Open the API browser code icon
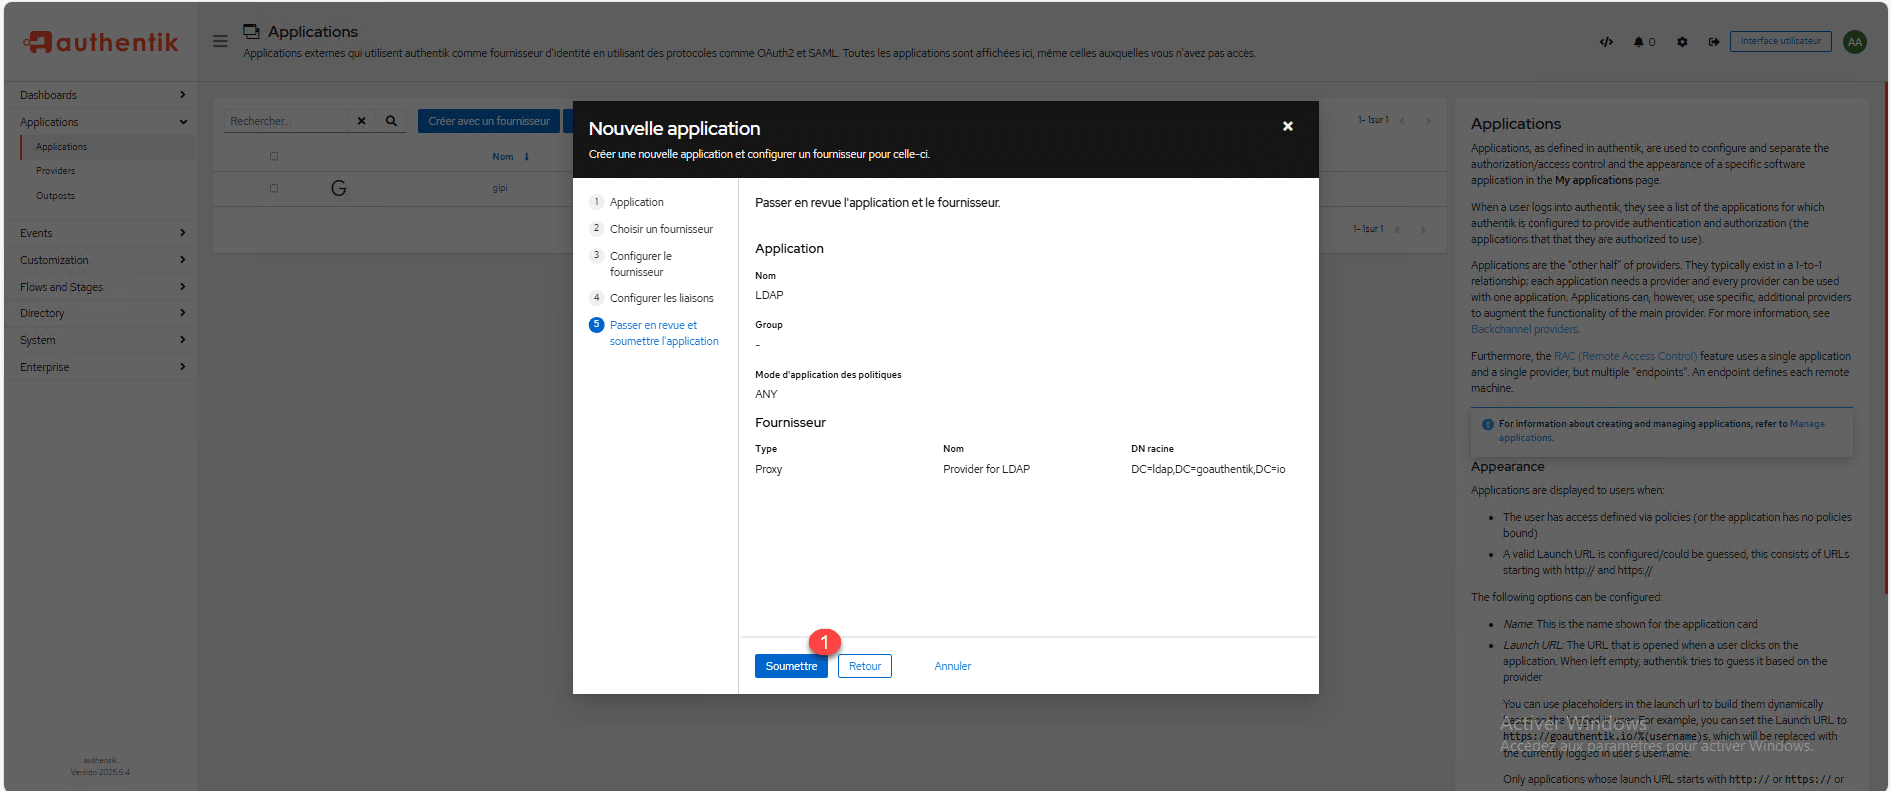This screenshot has height=791, width=1891. pos(1606,42)
